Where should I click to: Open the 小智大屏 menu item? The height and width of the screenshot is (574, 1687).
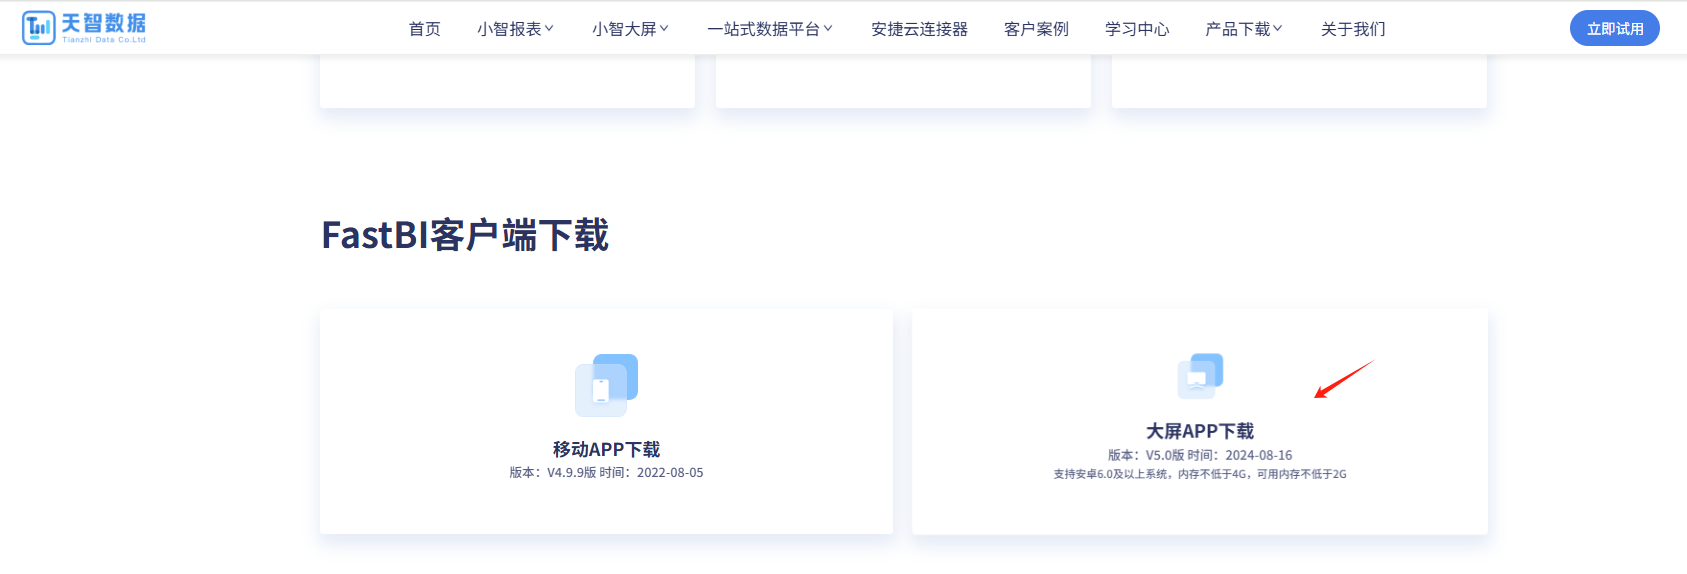[624, 29]
